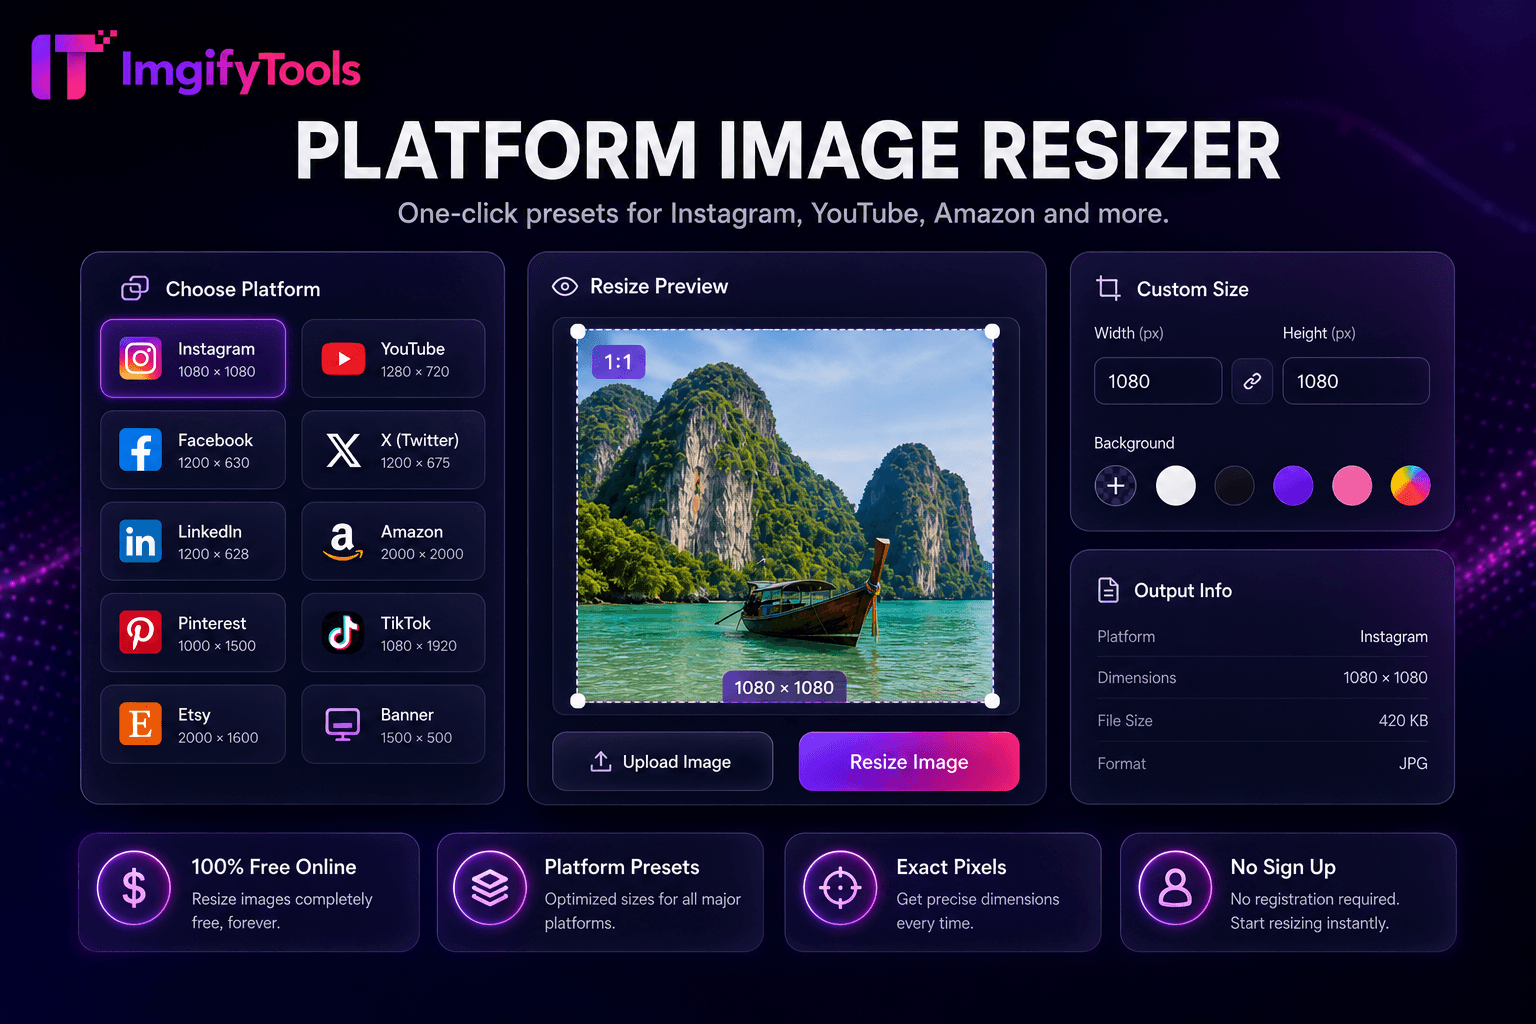Screen dimensions: 1536x1024
Task: Click the Platform value Instagram in Output Info
Action: 1393,637
